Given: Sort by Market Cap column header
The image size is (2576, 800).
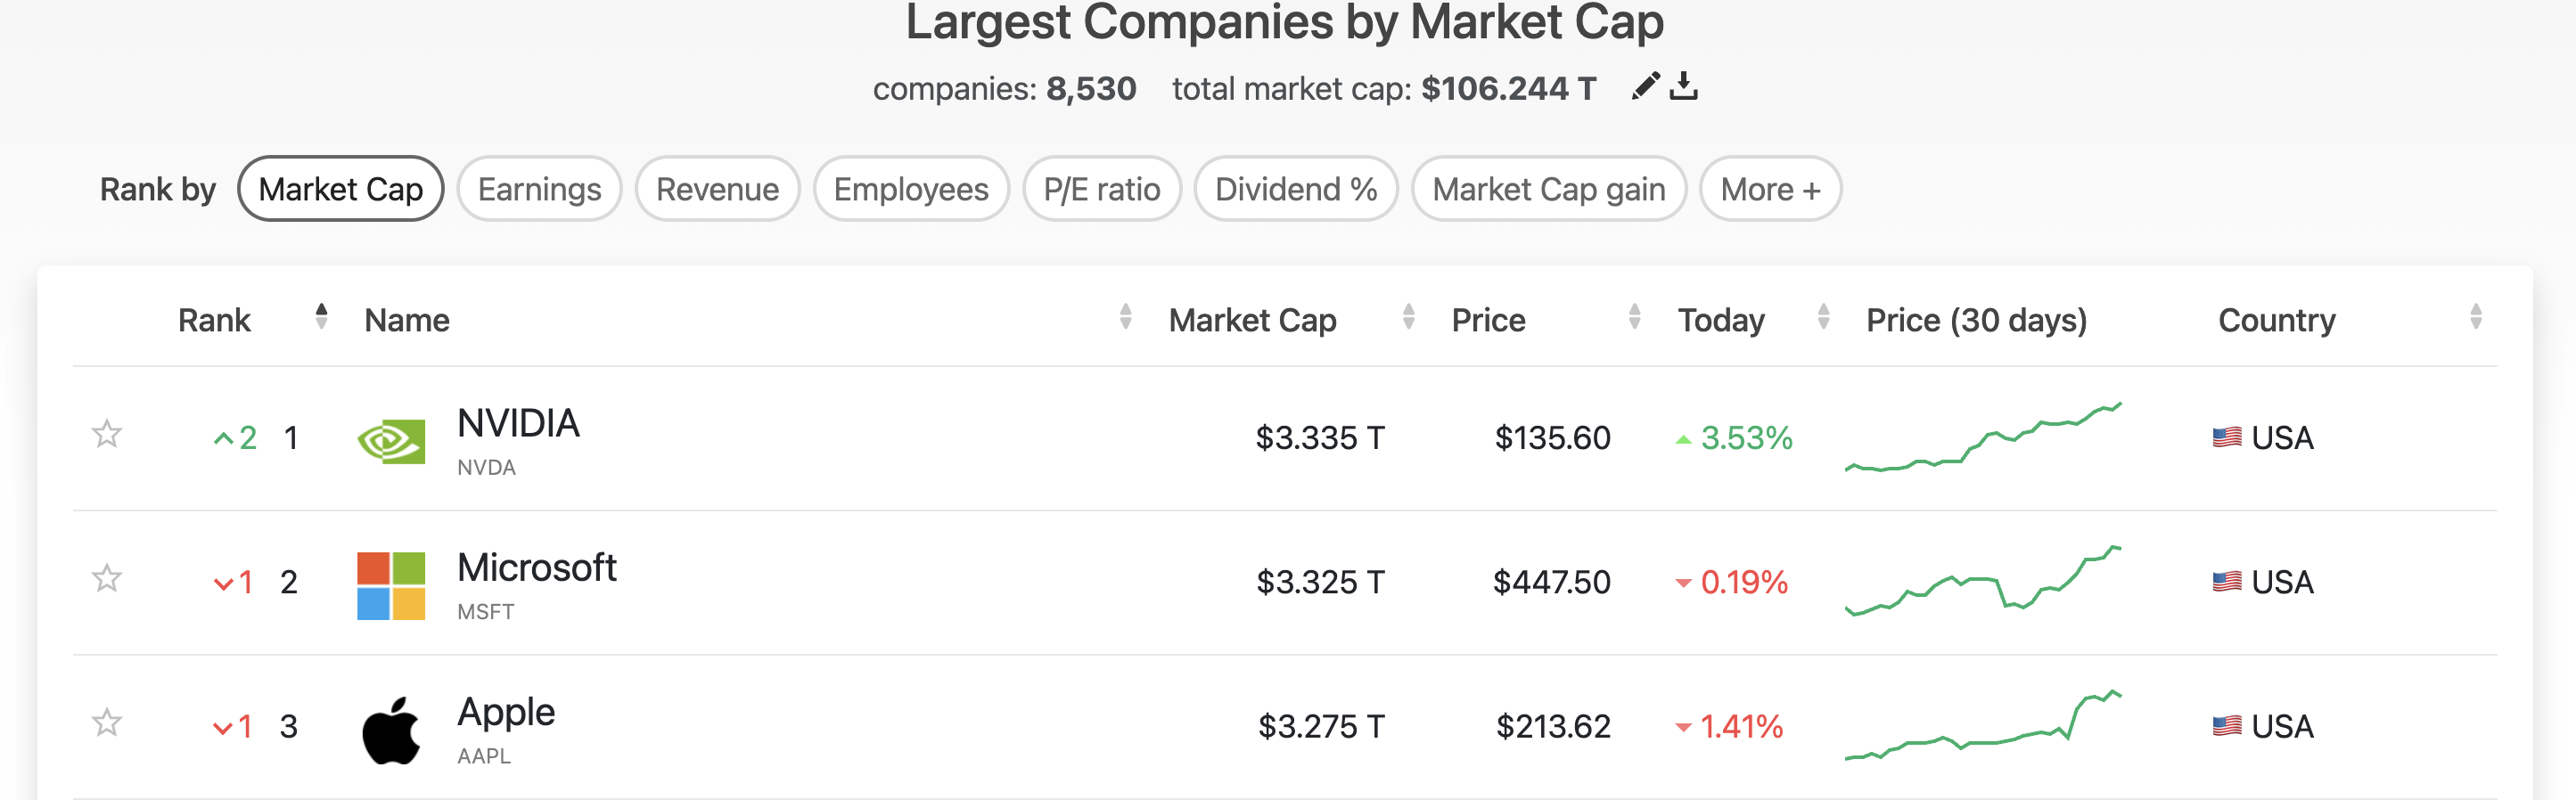Looking at the screenshot, I should coord(1252,320).
